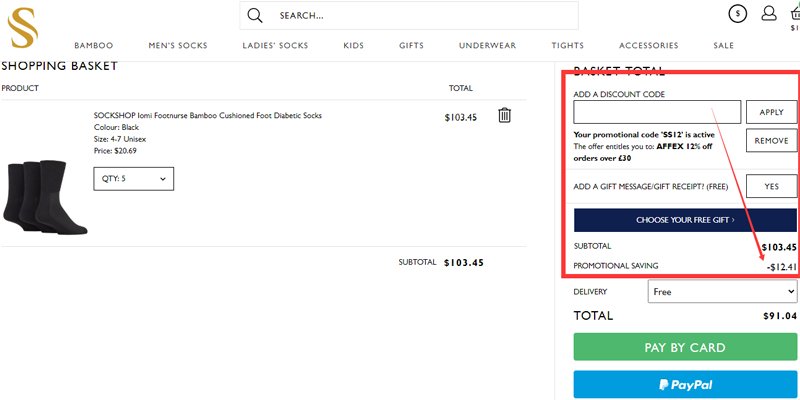The image size is (800, 400).
Task: Click the product row total $103.45
Action: 461,118
